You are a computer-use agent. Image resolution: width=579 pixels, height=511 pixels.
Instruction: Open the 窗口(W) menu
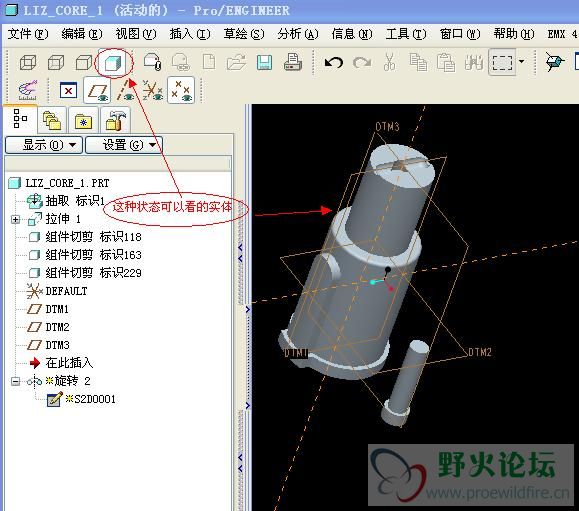coord(460,34)
